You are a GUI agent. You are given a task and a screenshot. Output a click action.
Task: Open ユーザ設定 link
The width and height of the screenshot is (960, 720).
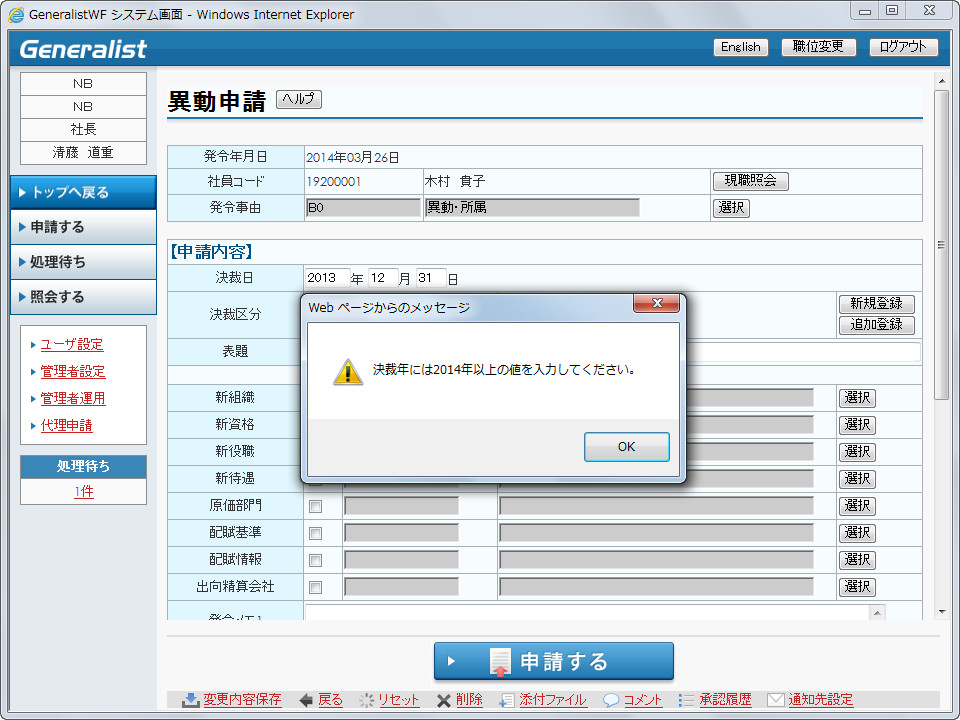(72, 345)
